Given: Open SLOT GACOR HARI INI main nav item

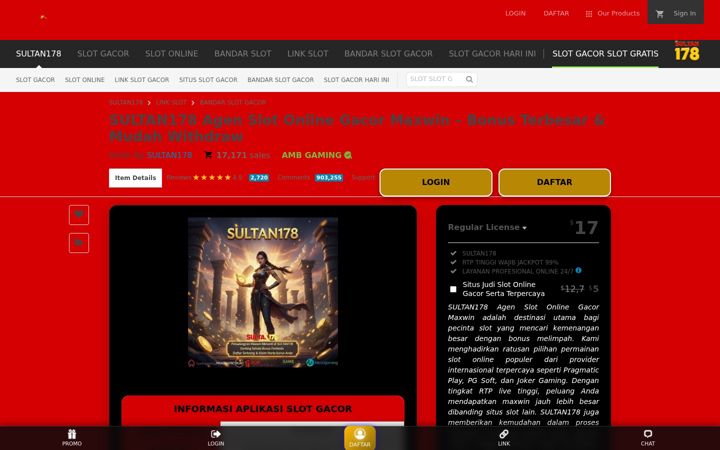Looking at the screenshot, I should pyautogui.click(x=492, y=54).
